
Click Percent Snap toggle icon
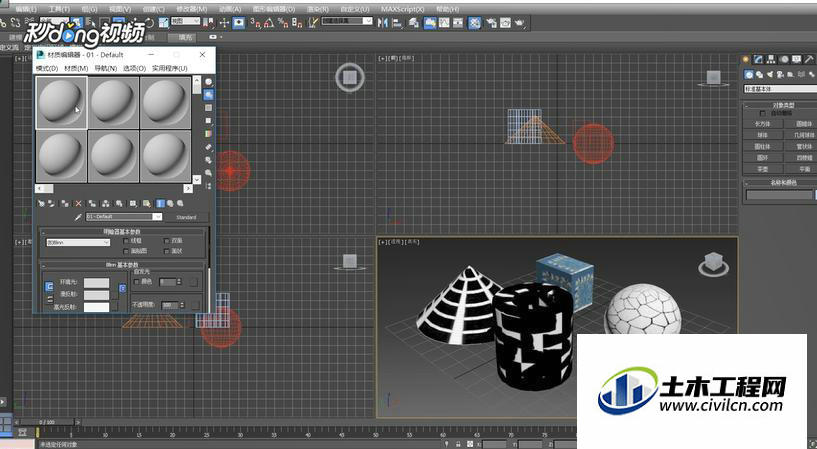(x=283, y=22)
